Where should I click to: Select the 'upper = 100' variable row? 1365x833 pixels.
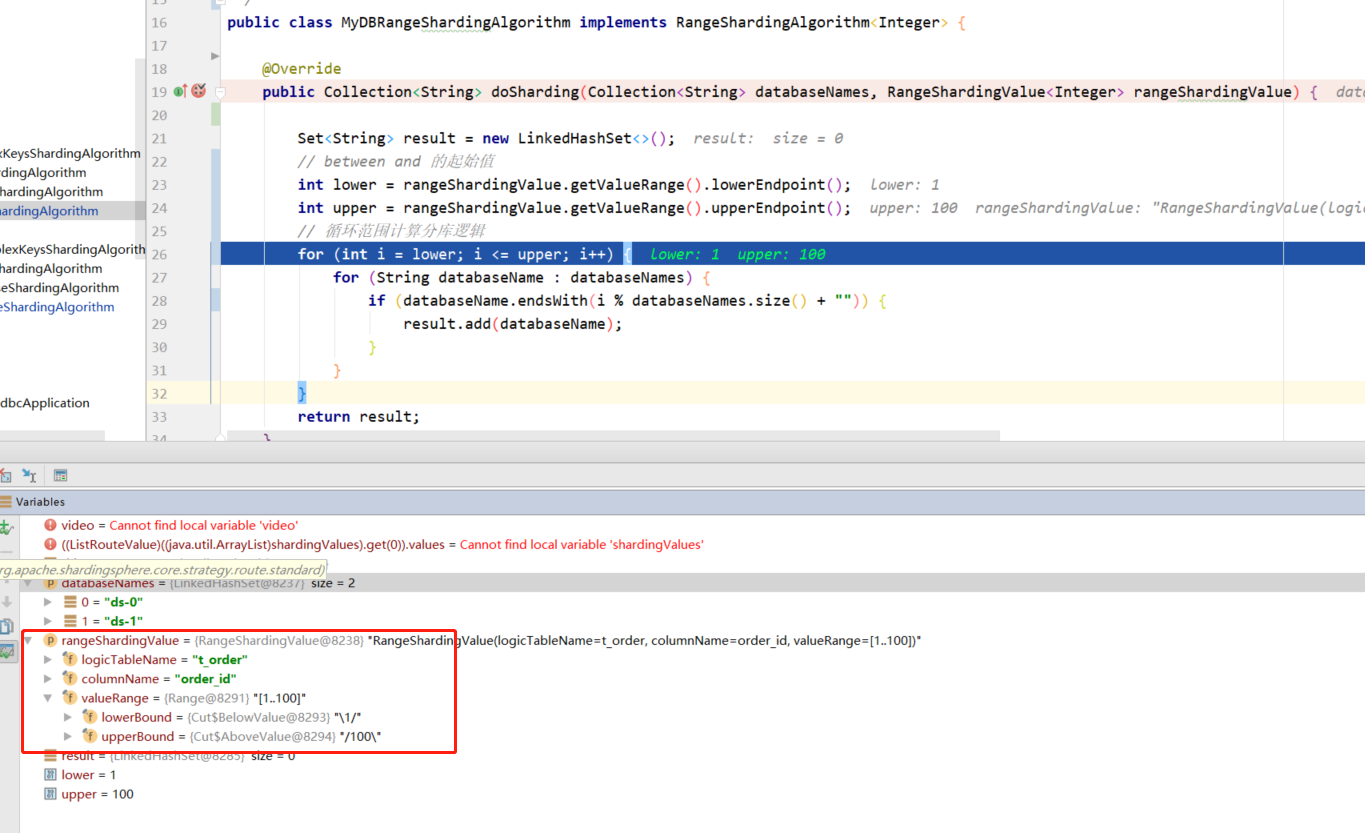point(692,794)
